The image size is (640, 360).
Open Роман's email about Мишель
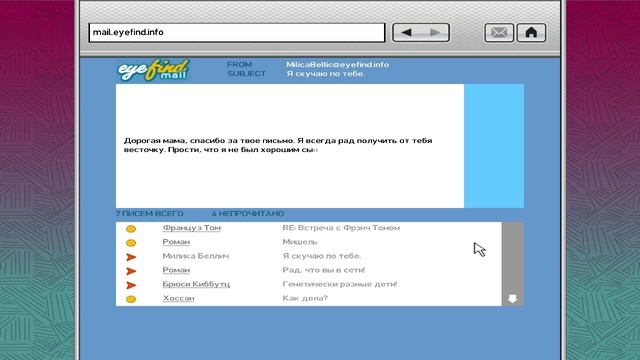(x=176, y=242)
